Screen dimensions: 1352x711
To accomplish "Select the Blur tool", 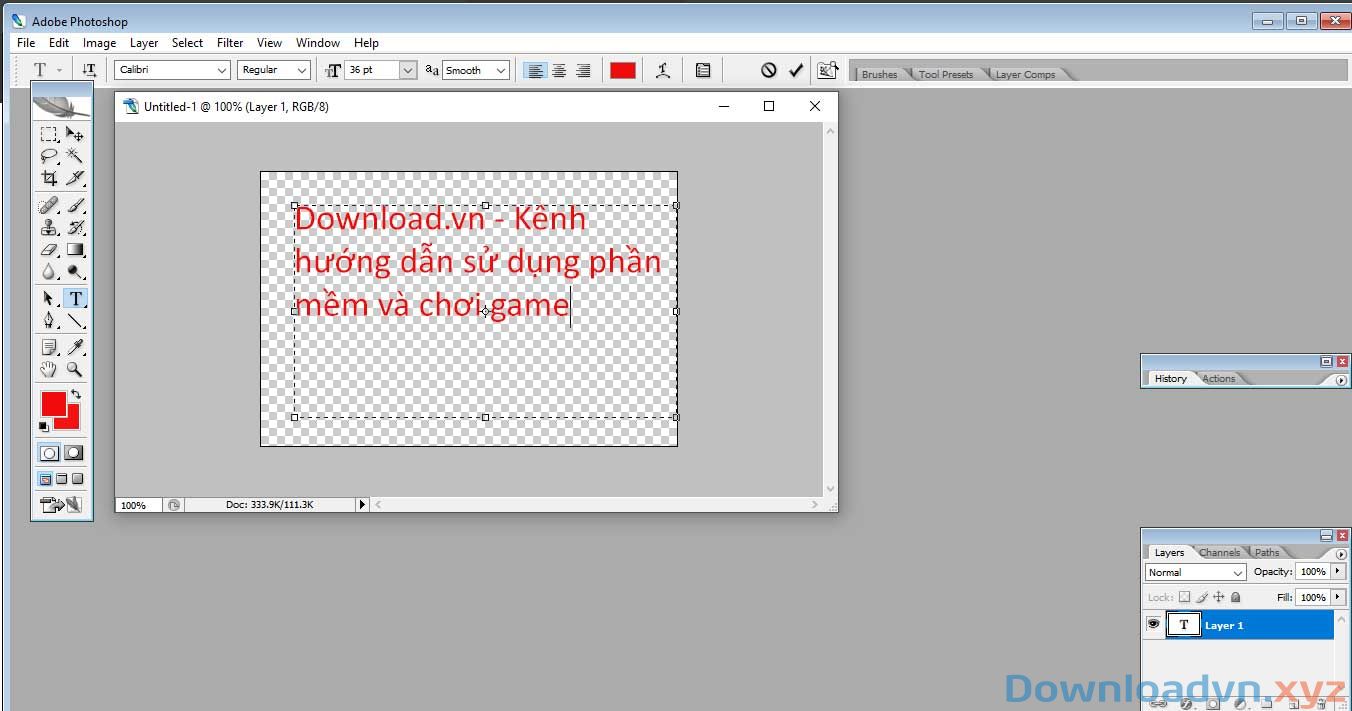I will [48, 272].
